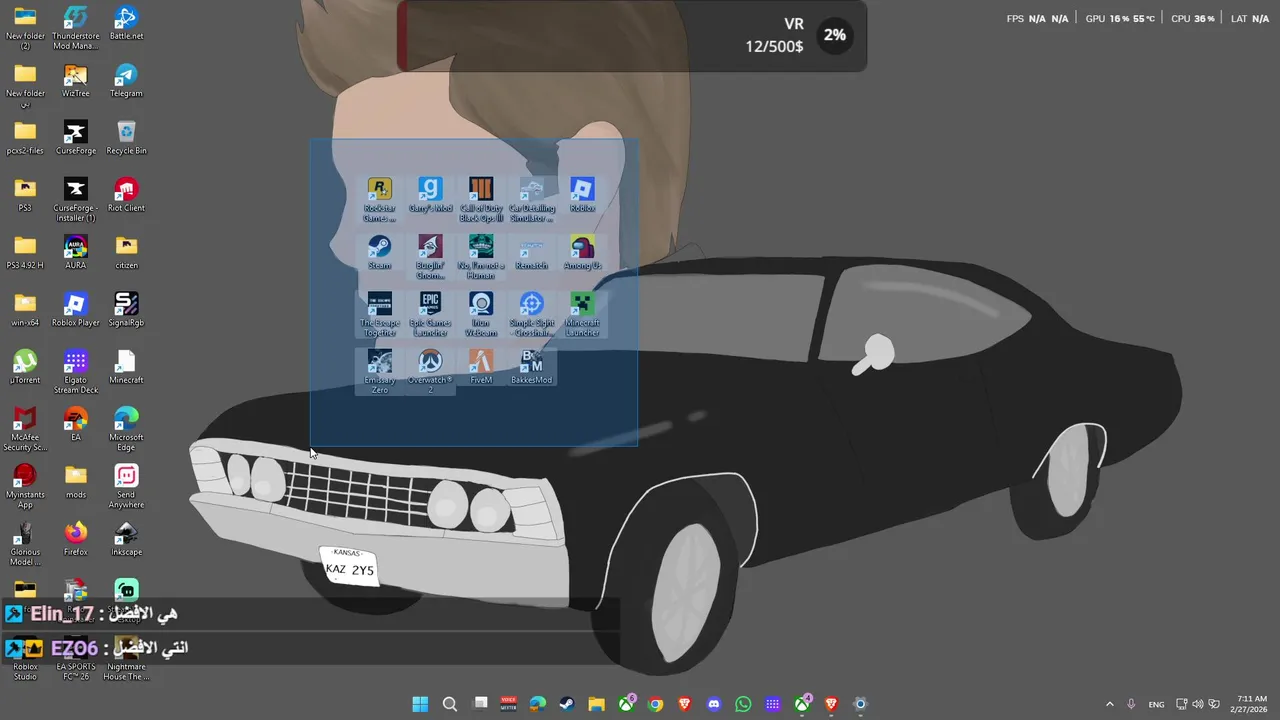Open McAfee Security Scan icon

click(25, 428)
